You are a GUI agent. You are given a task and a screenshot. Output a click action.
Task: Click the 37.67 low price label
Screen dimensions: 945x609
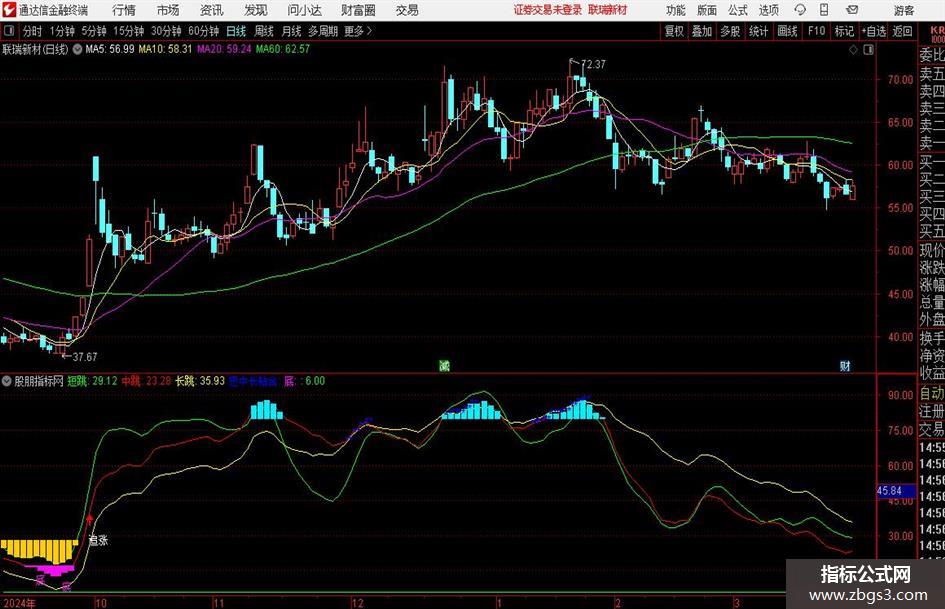(x=84, y=357)
